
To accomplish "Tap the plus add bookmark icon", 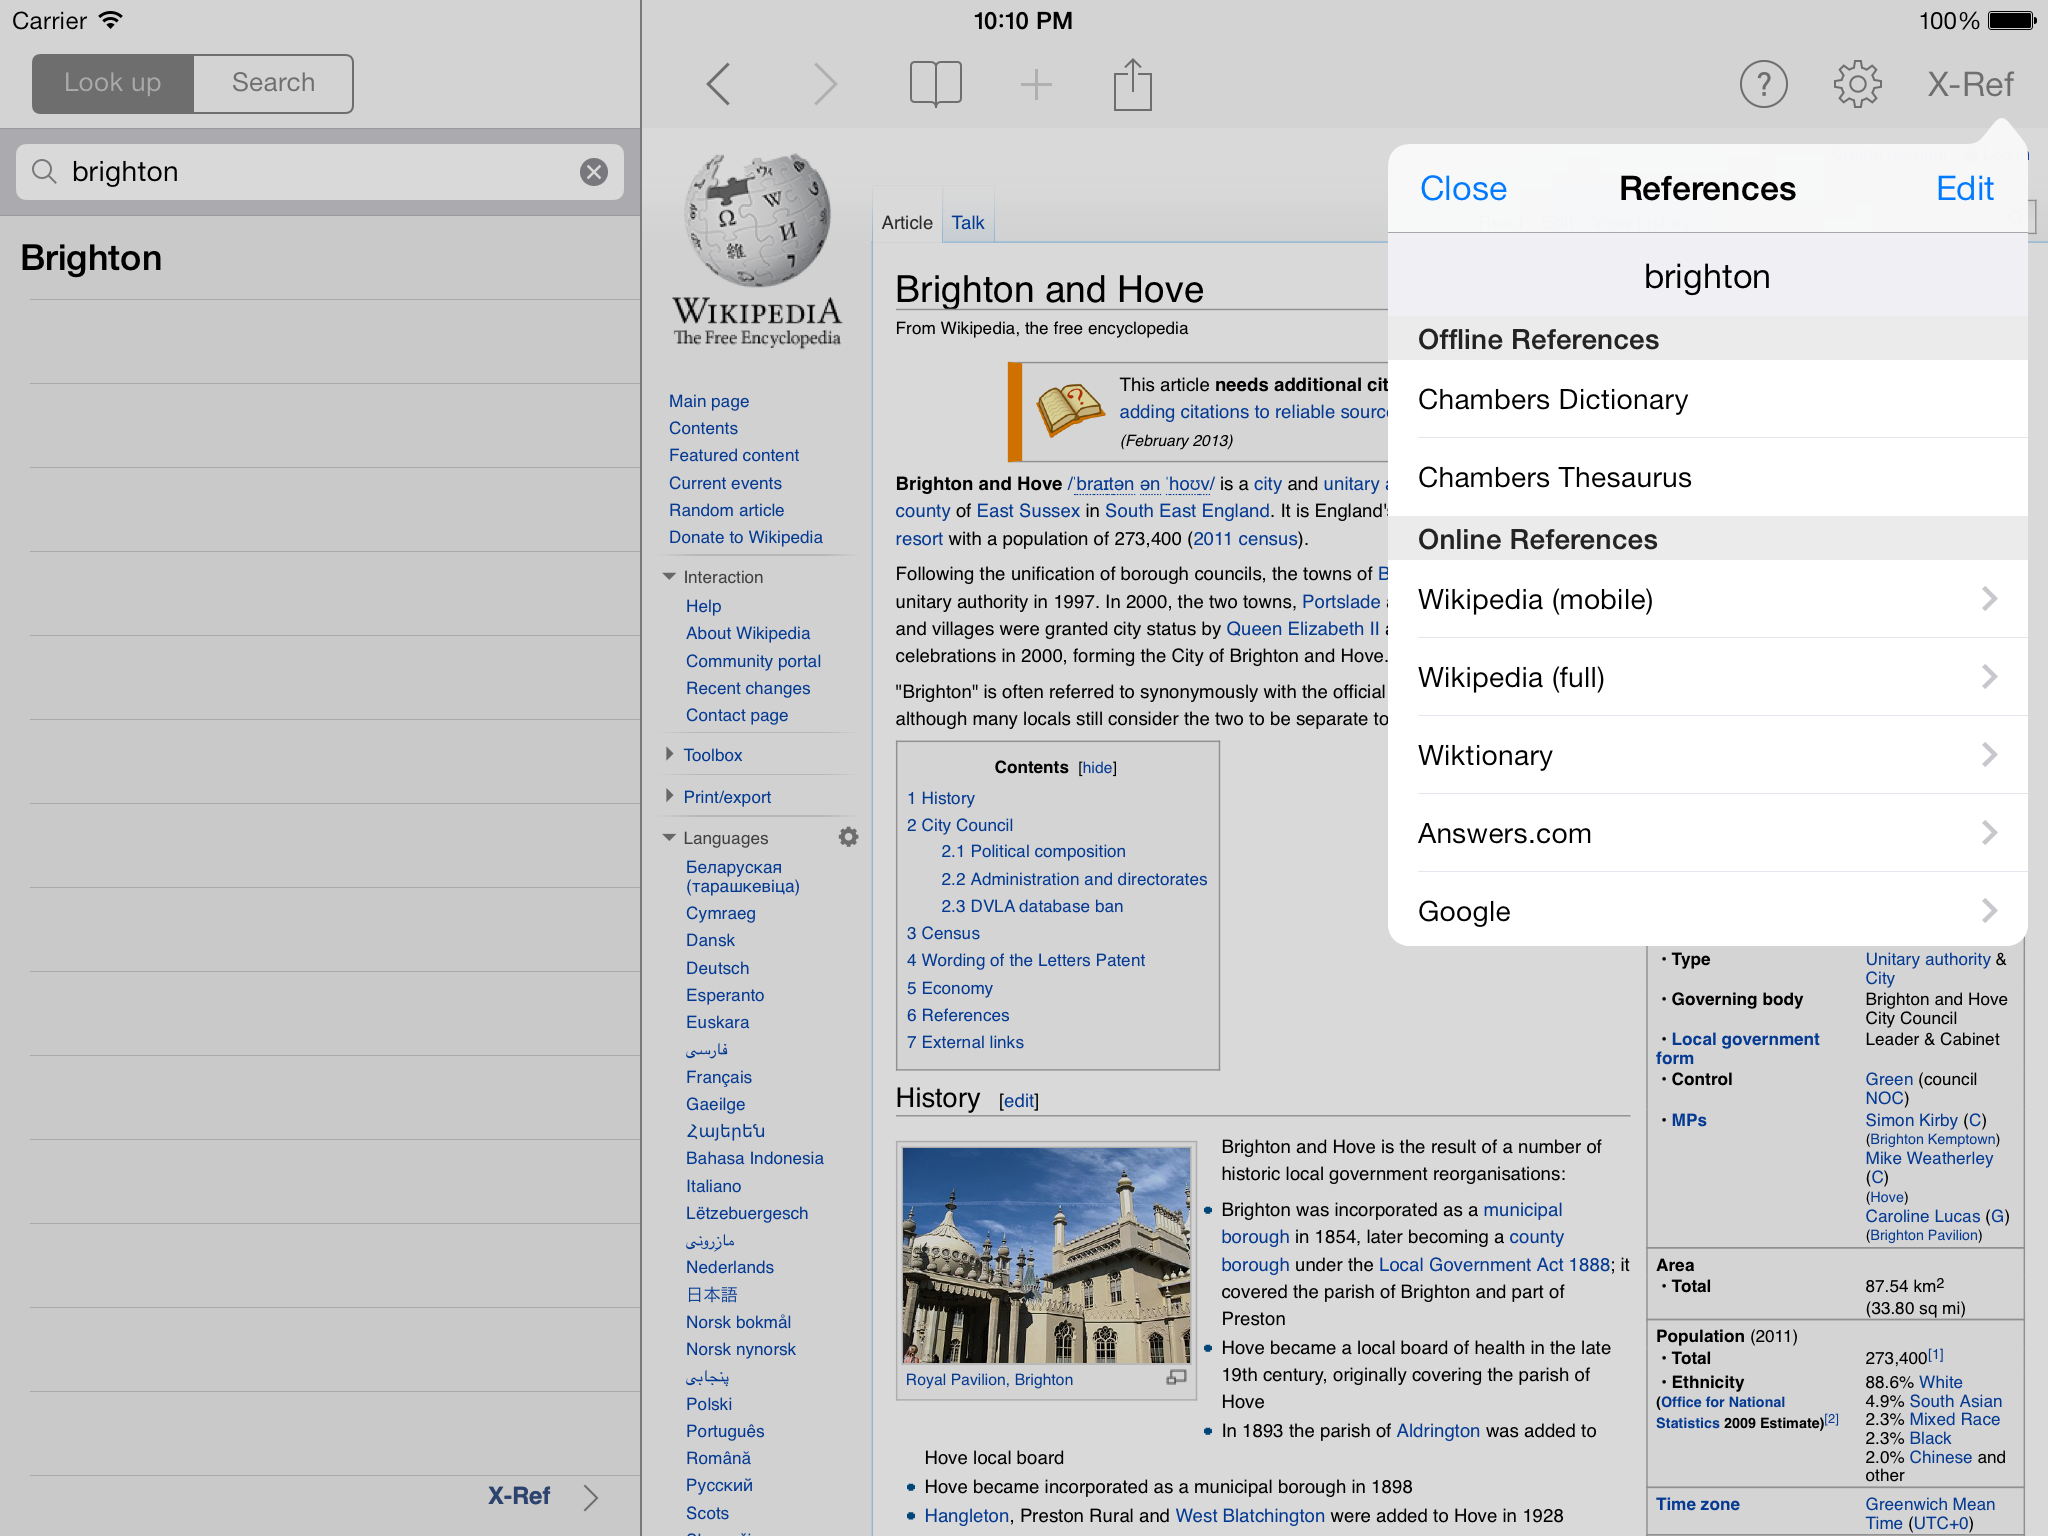I will click(1035, 85).
